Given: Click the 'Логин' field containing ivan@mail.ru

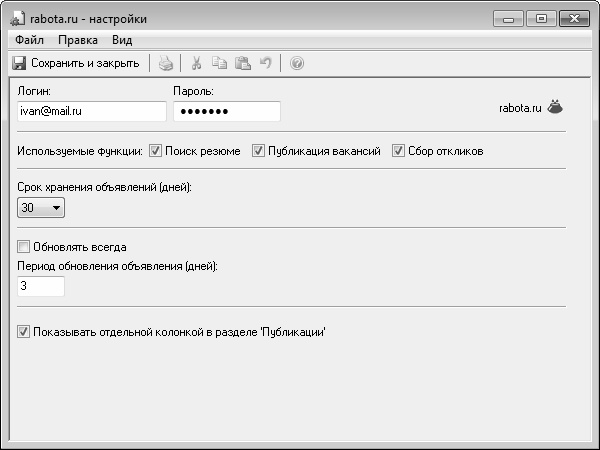Looking at the screenshot, I should point(91,111).
